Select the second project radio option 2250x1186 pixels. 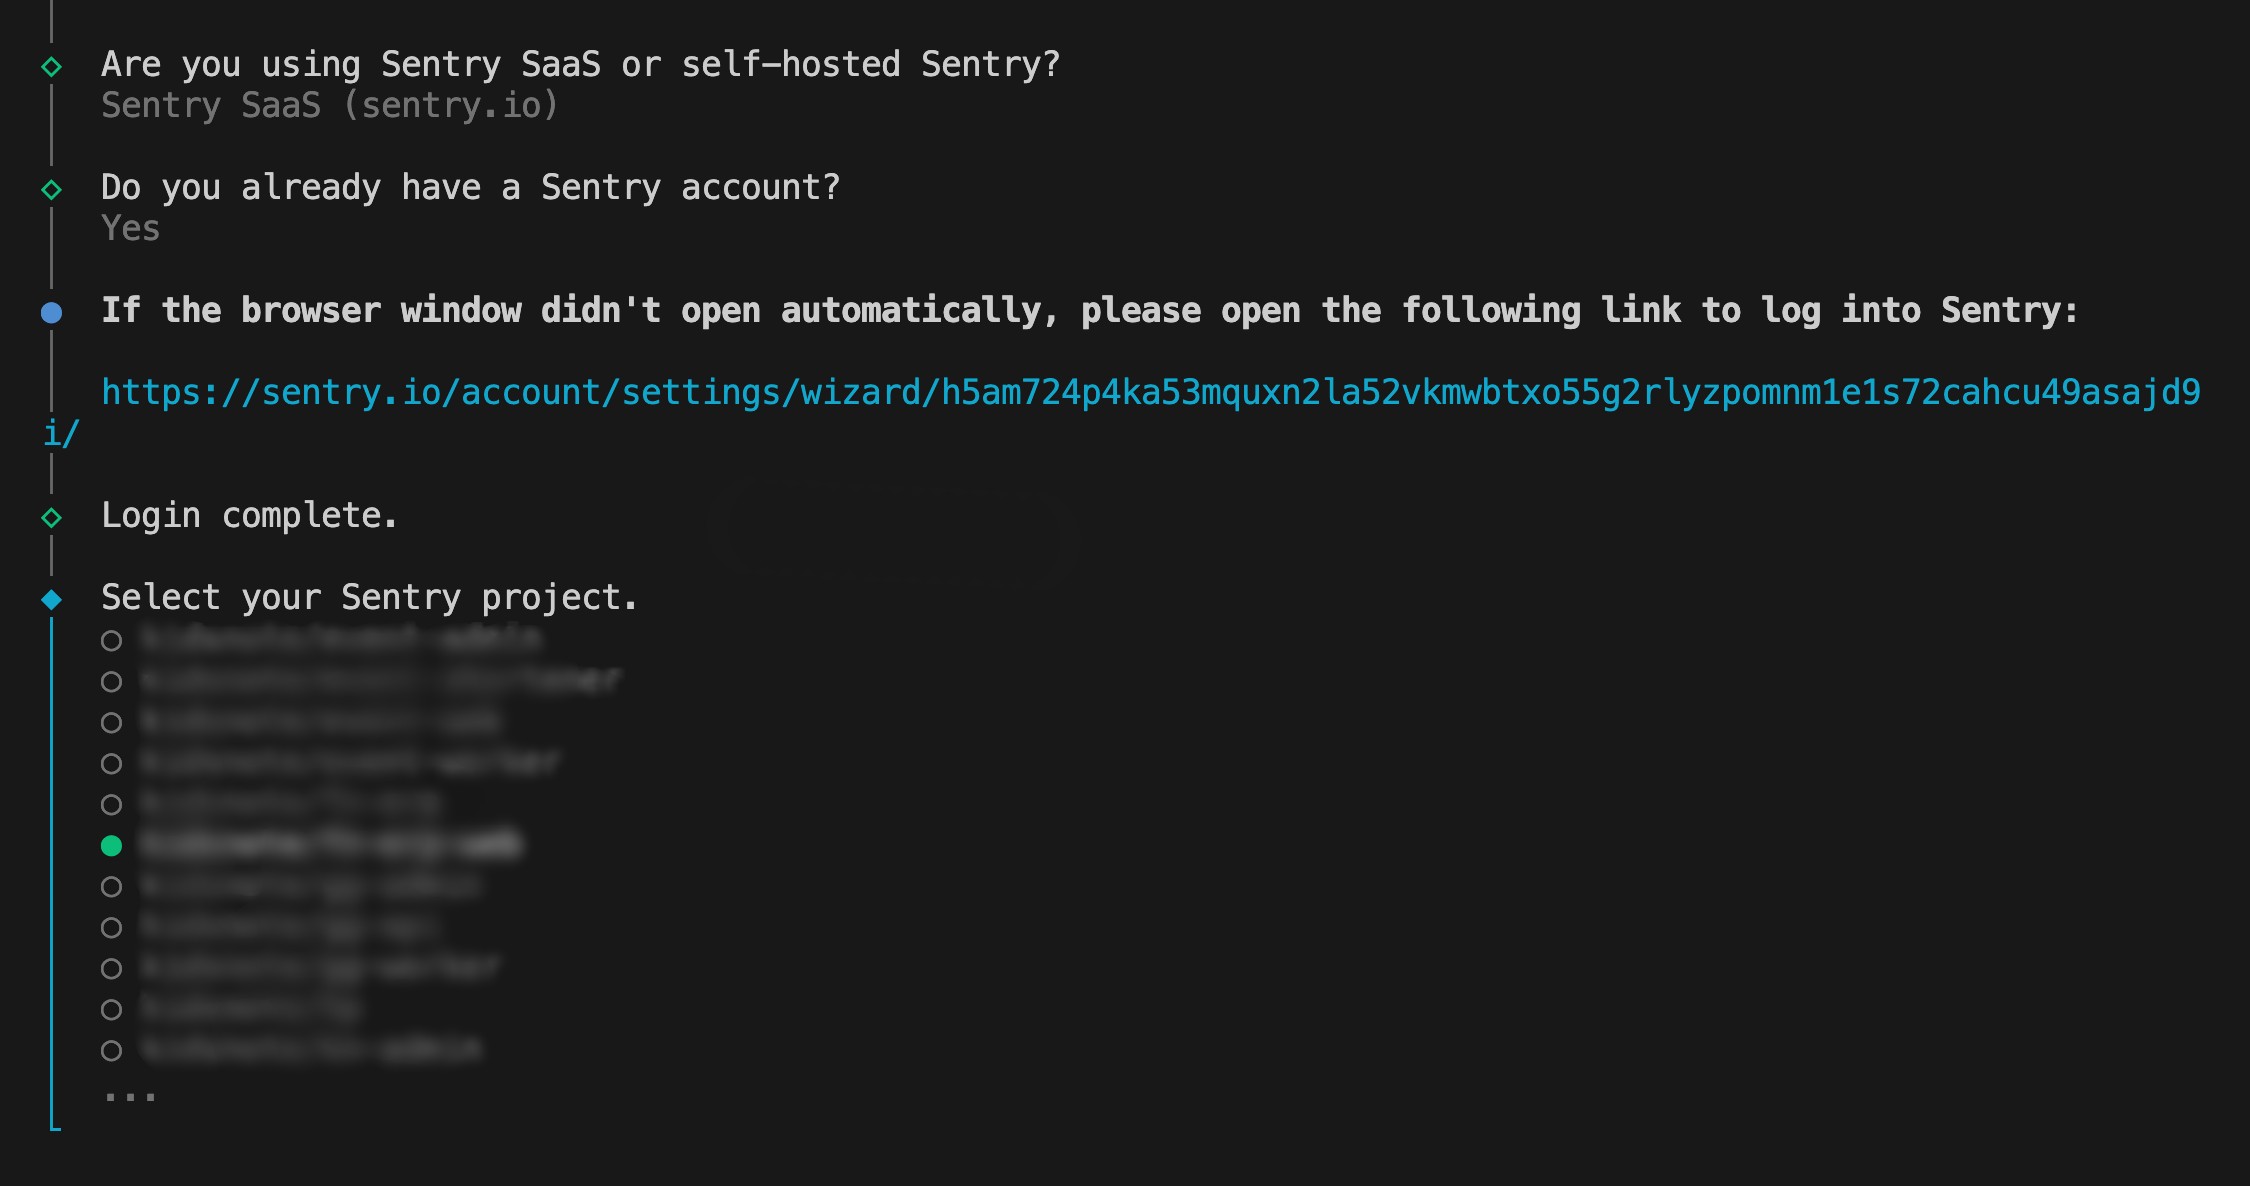[x=112, y=682]
